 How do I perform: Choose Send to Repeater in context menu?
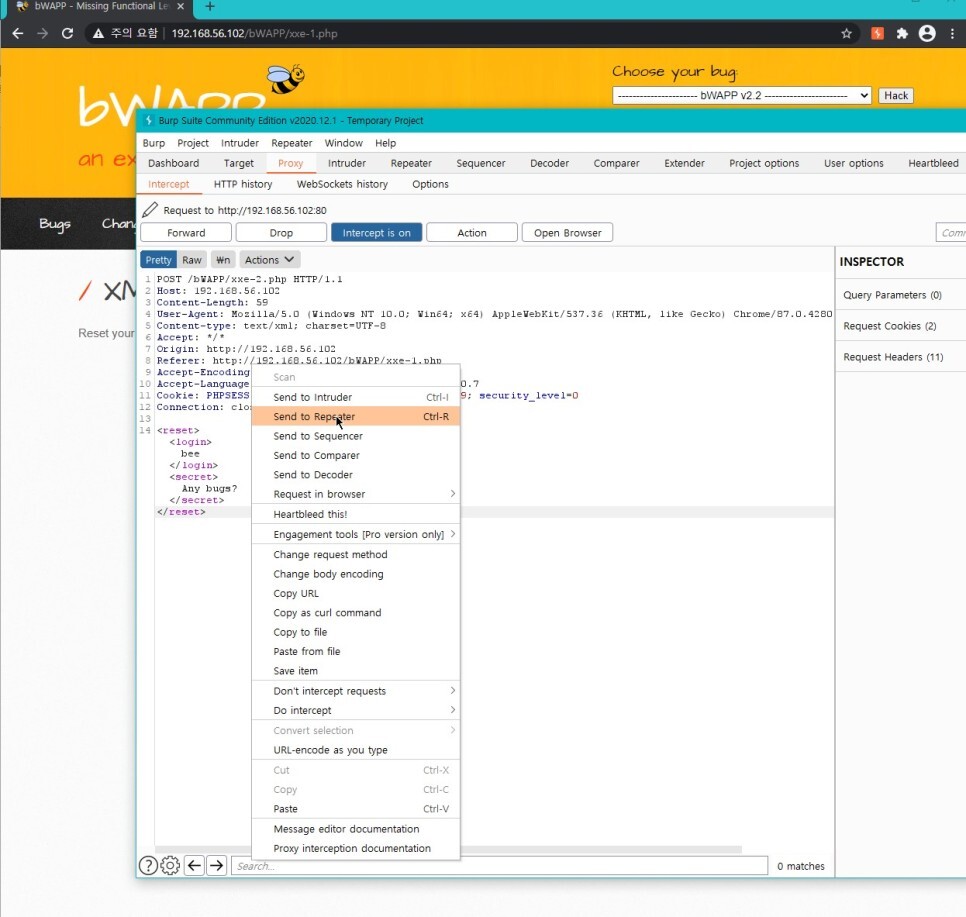pyautogui.click(x=356, y=417)
